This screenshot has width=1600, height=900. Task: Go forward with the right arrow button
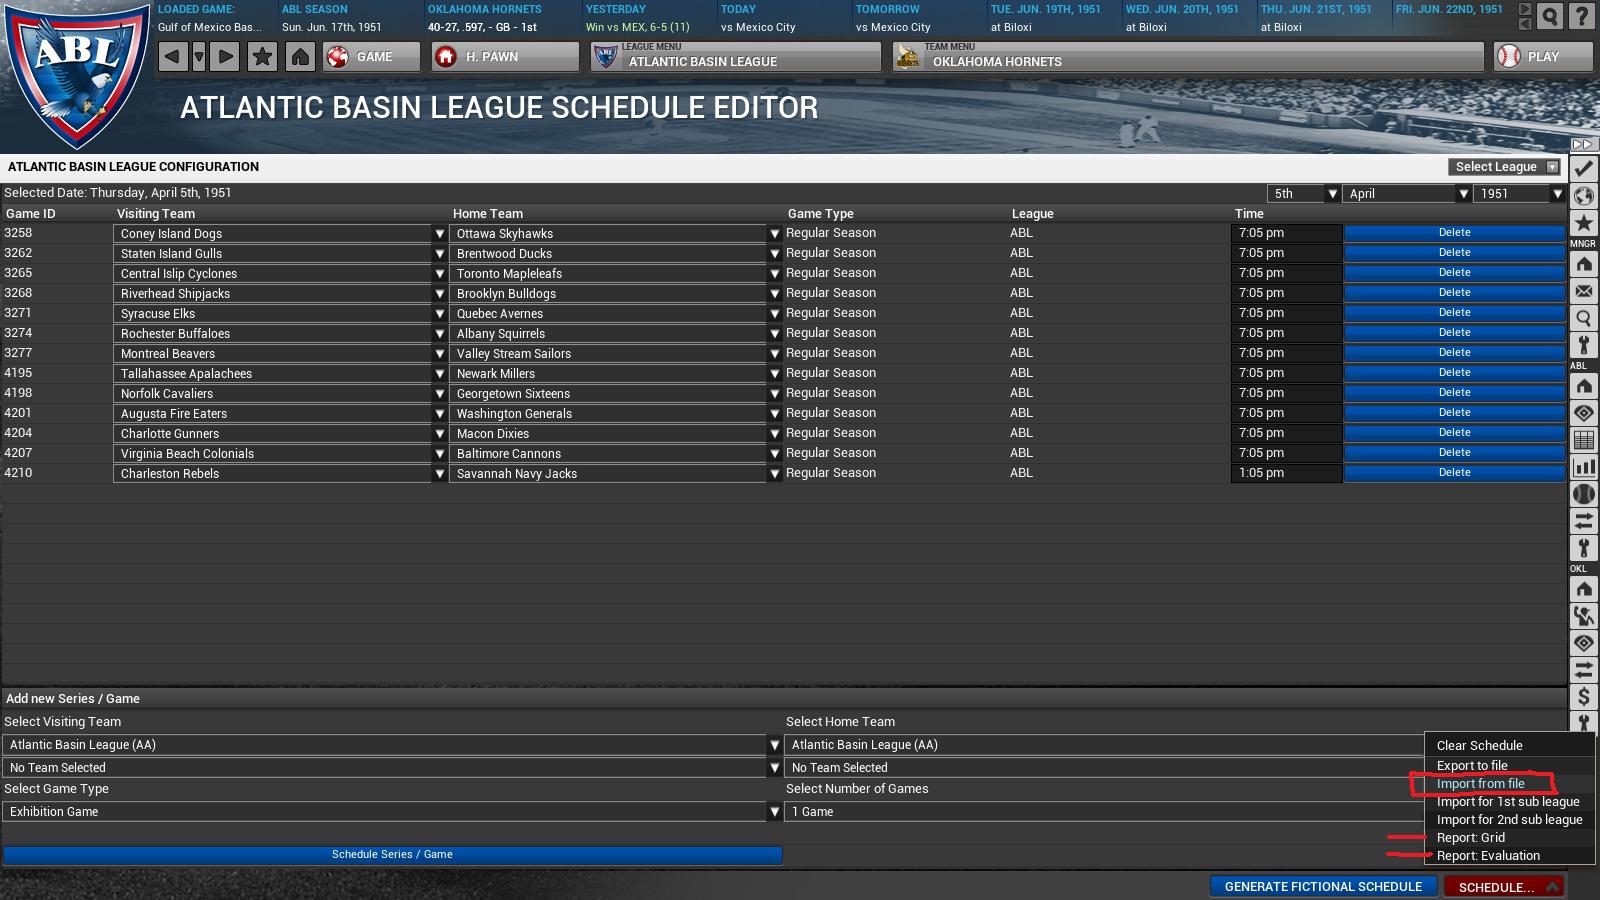pyautogui.click(x=226, y=57)
